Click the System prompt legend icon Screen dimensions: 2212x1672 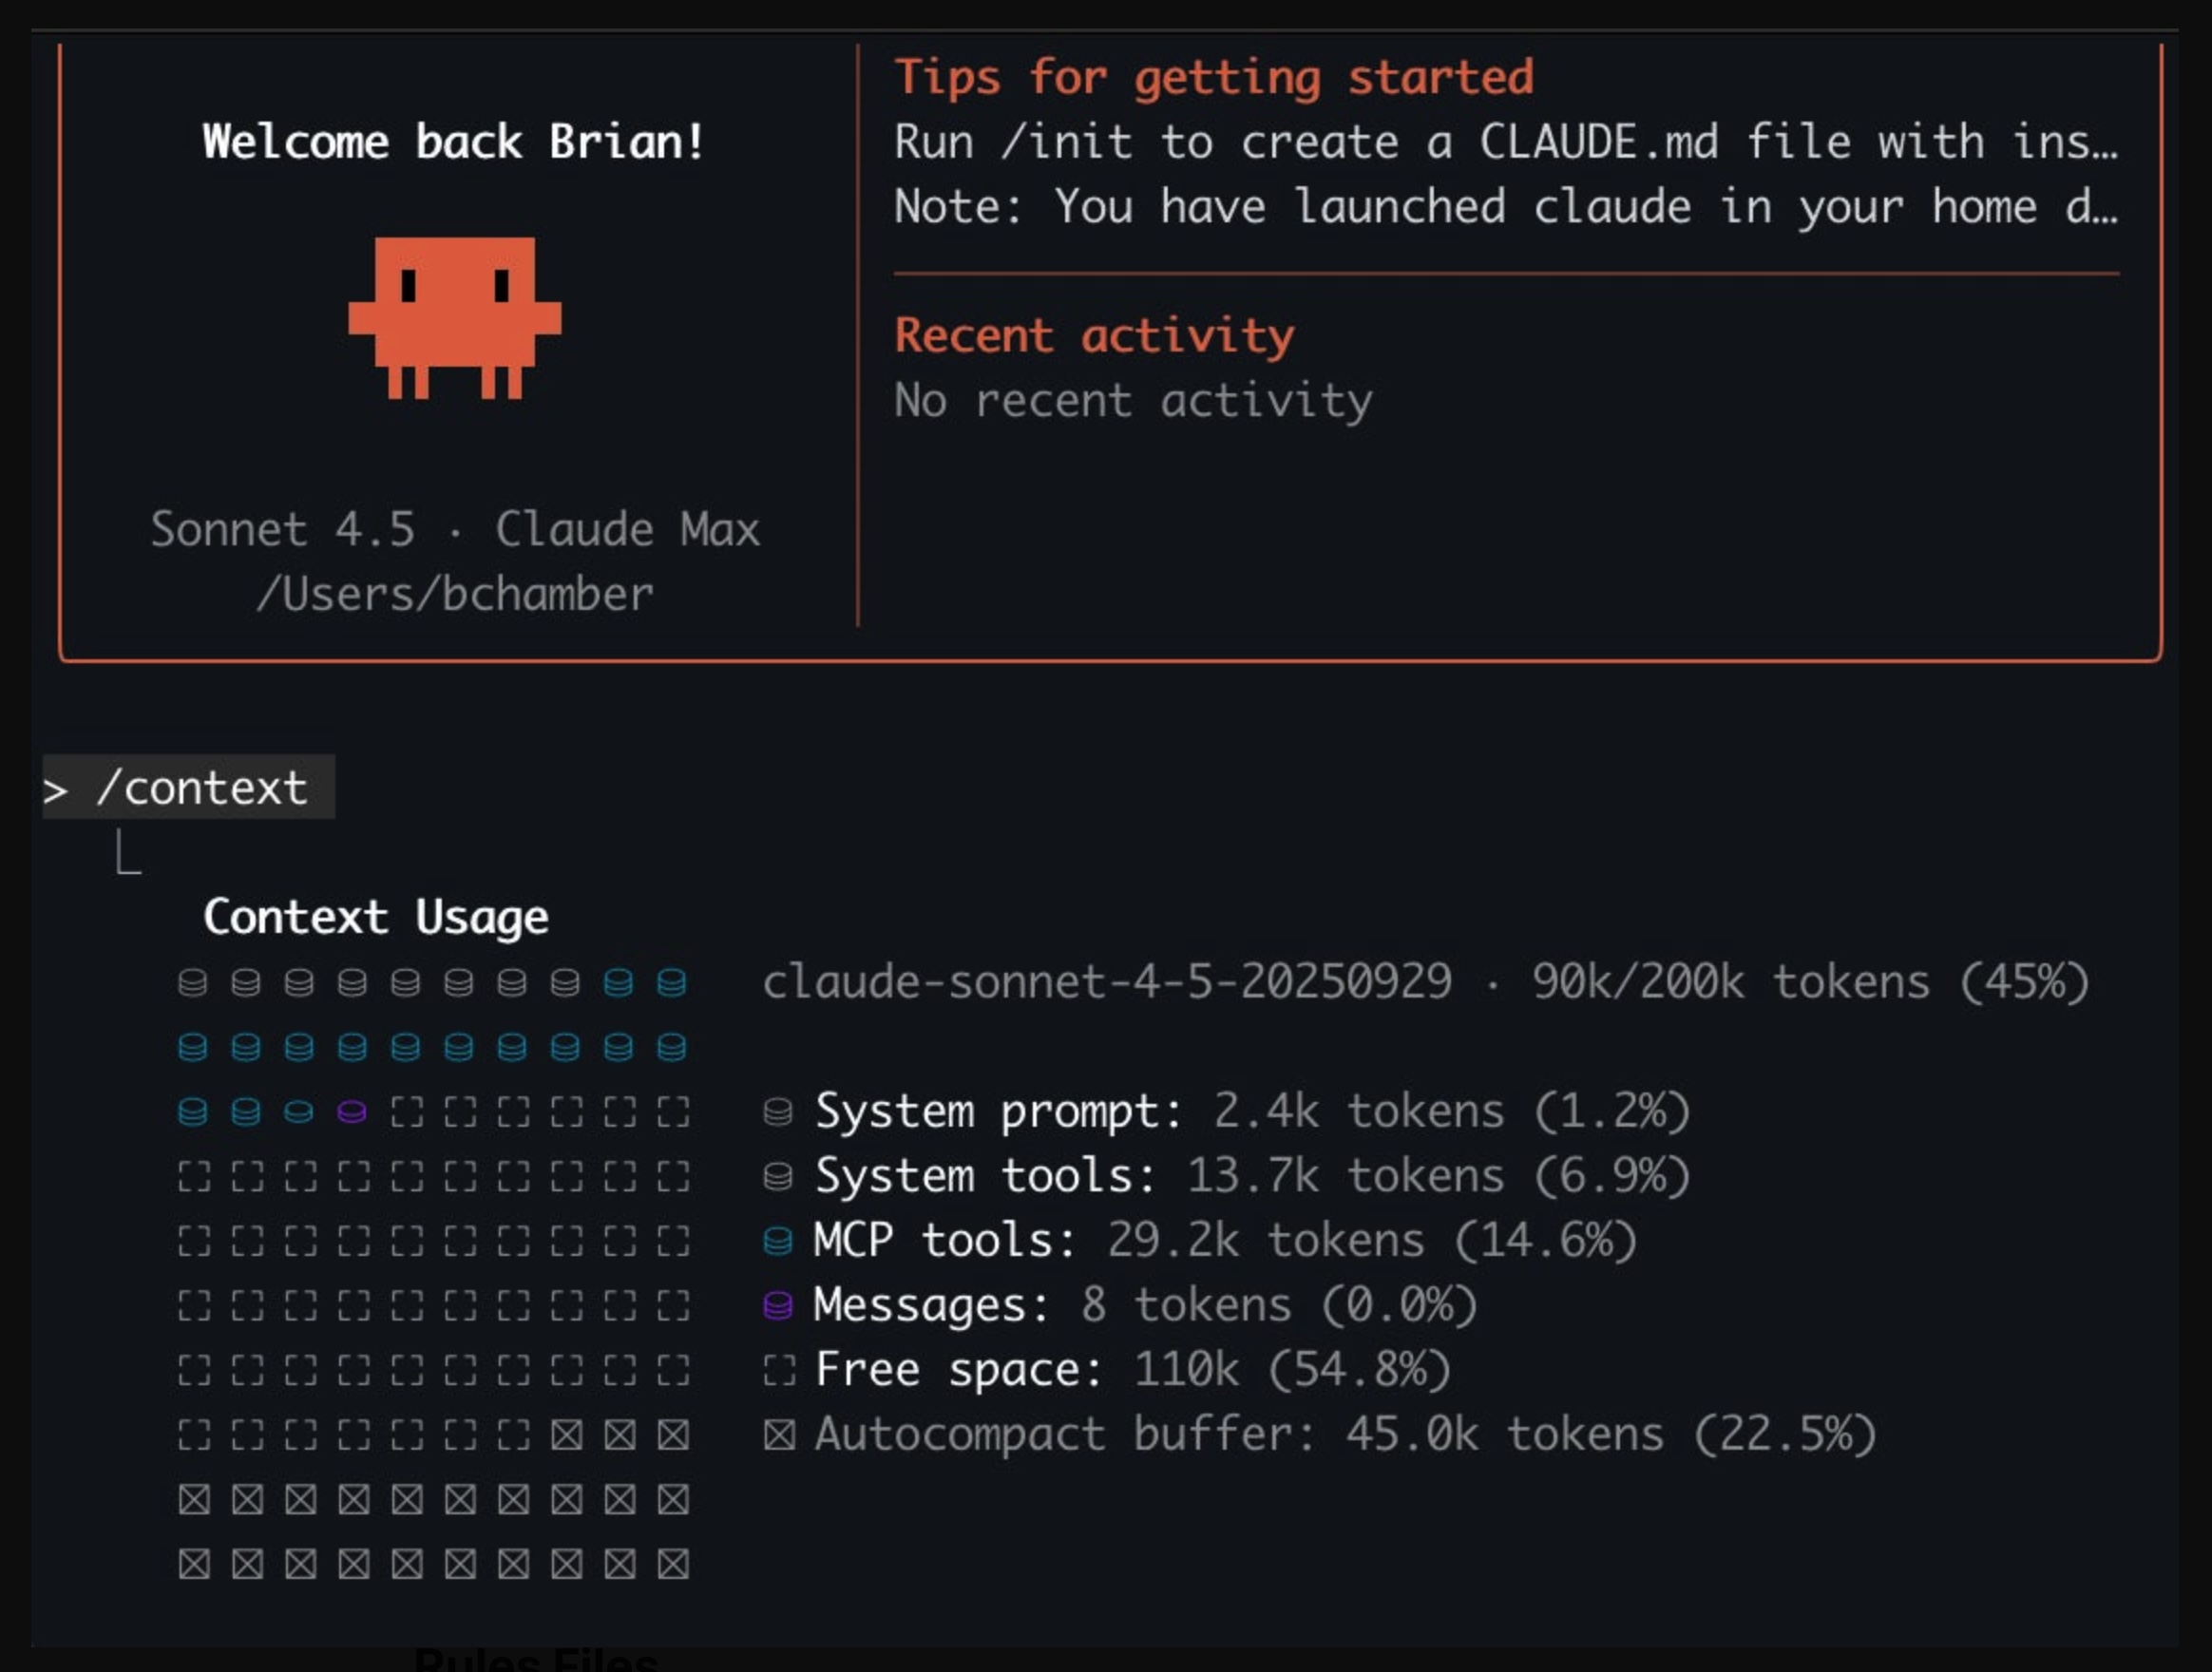[778, 1112]
